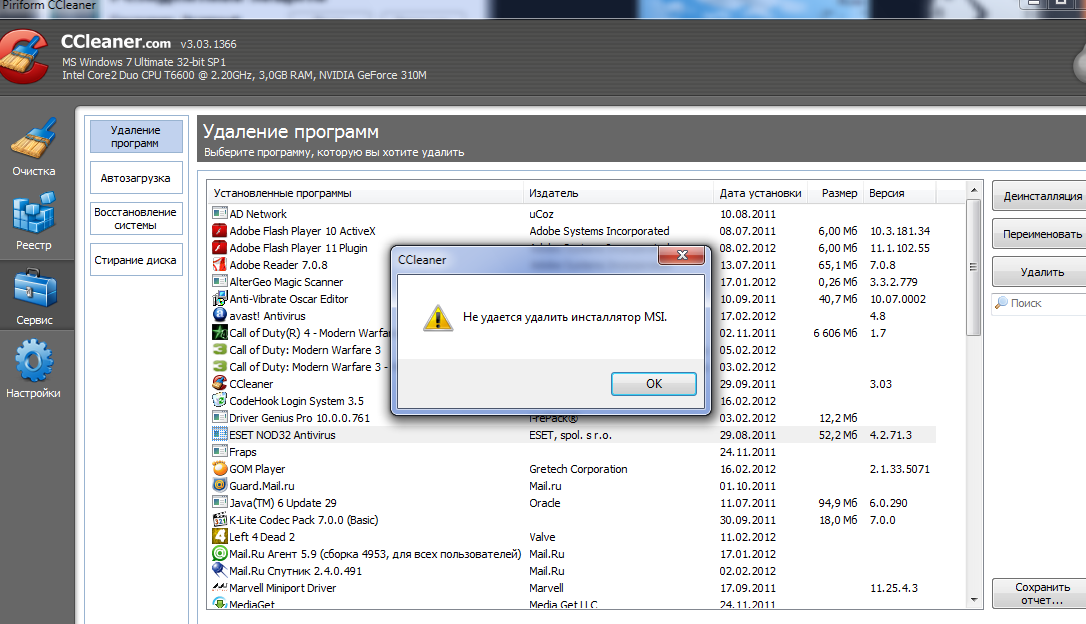Click the K-Lite Codec Pack icon
The width and height of the screenshot is (1086, 624).
220,519
